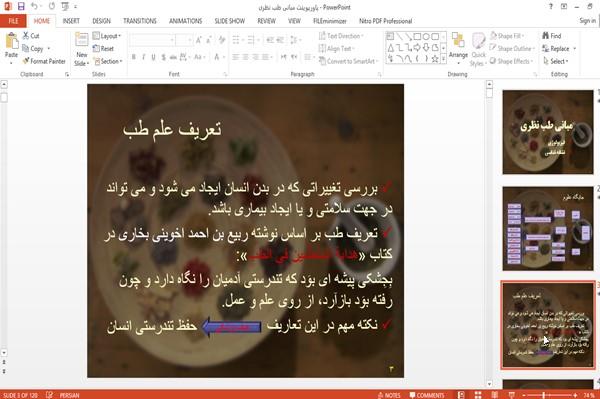Open PowerPoint Help question mark

551,7
